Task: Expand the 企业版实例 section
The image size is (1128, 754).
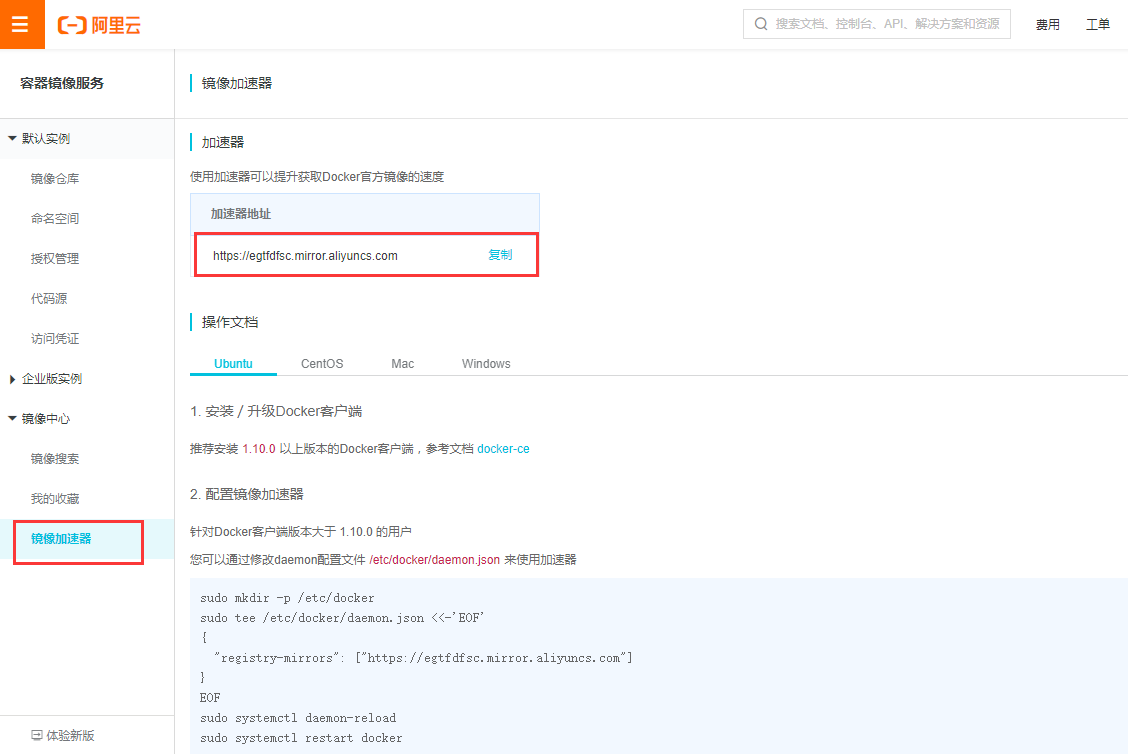Action: coord(12,379)
